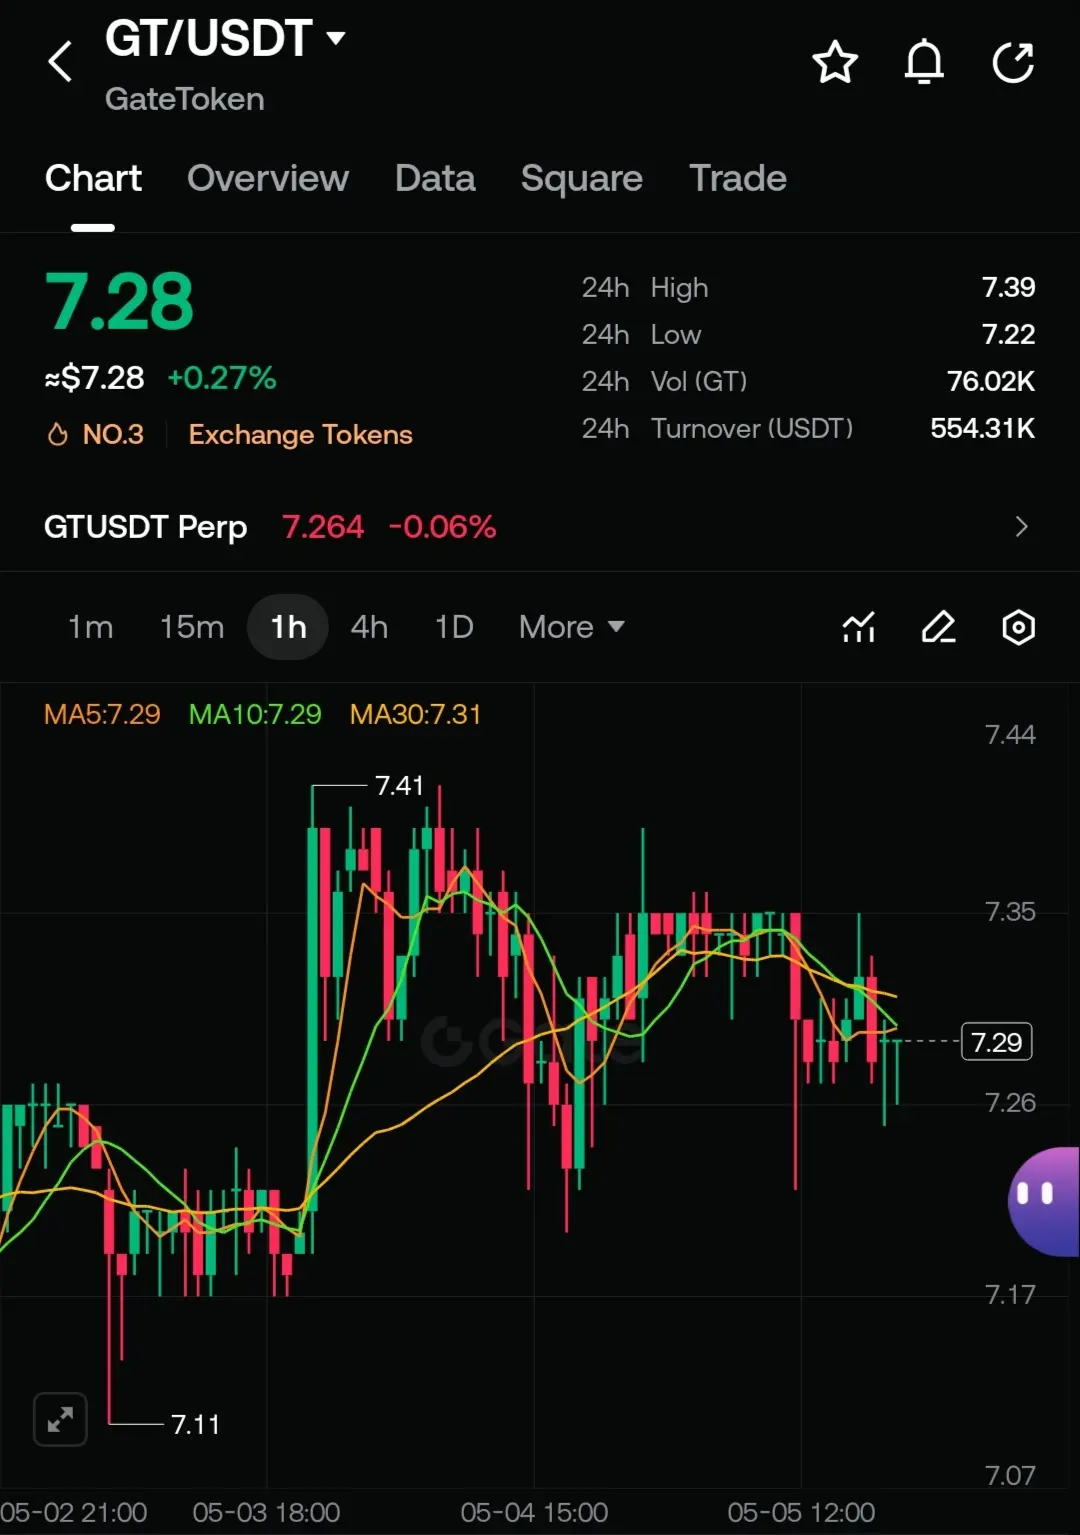
Task: Tap the 05-04 15:00 time axis label
Action: click(x=534, y=1512)
